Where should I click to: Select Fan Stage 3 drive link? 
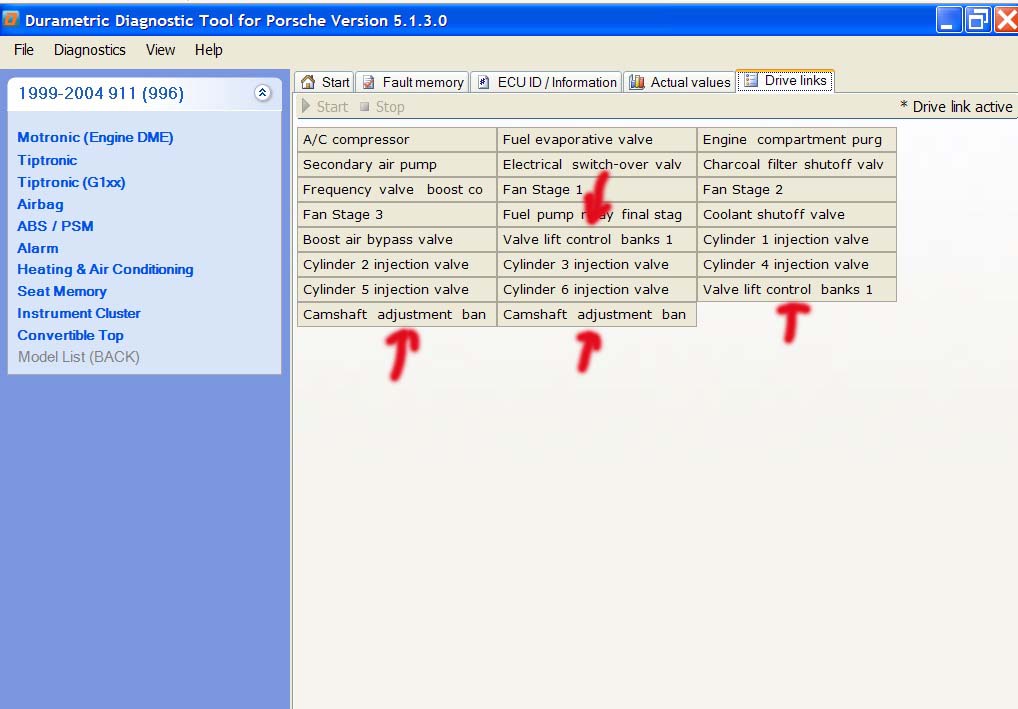click(x=397, y=215)
